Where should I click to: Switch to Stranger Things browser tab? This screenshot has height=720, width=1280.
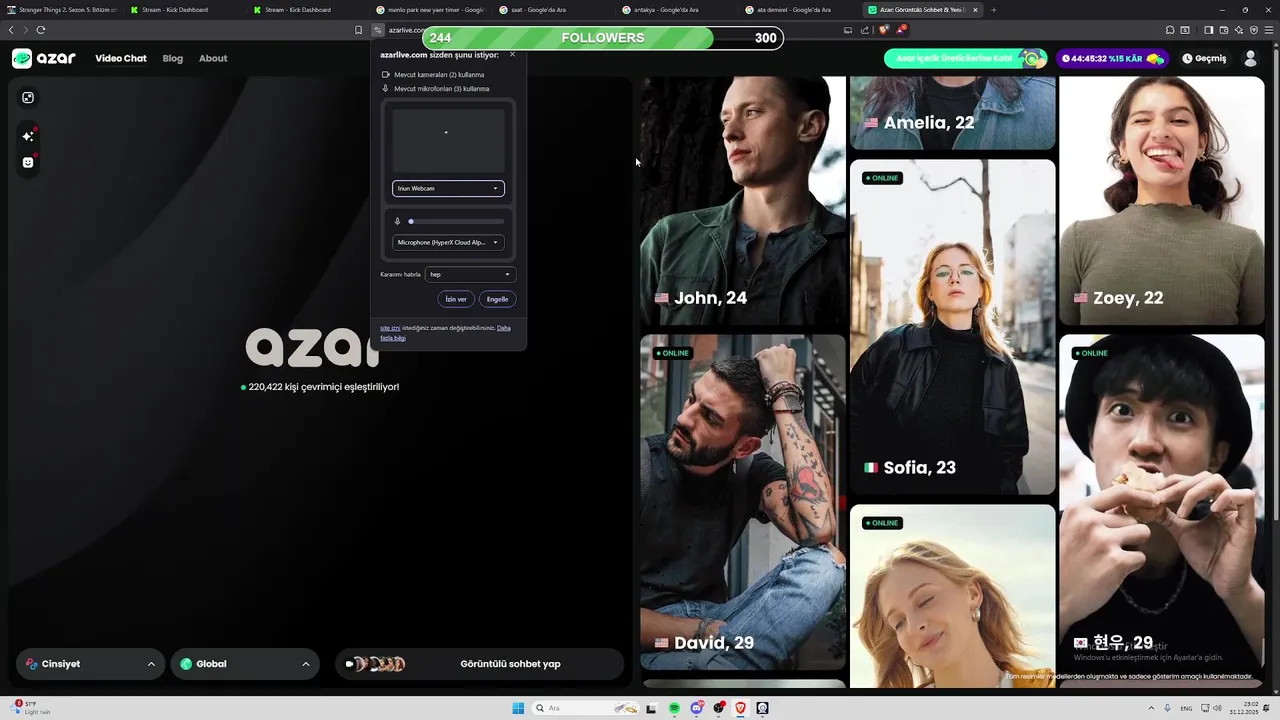[62, 10]
